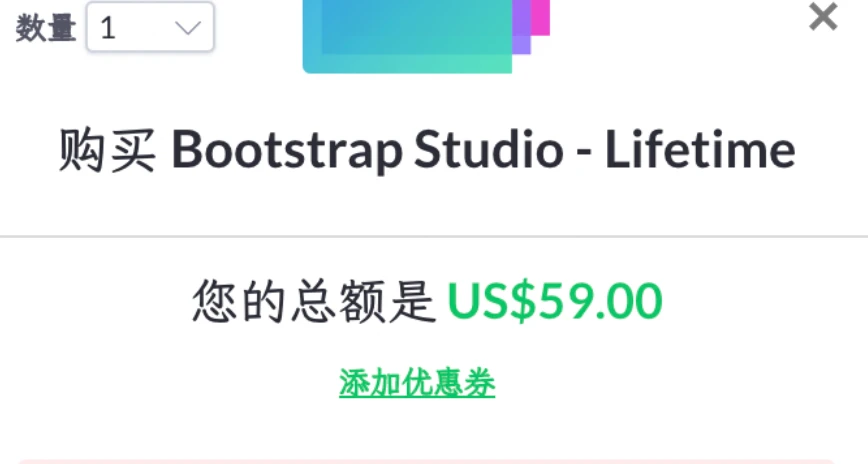Close the purchase dialog with the X
Viewport: 868px width, 464px height.
[x=823, y=17]
